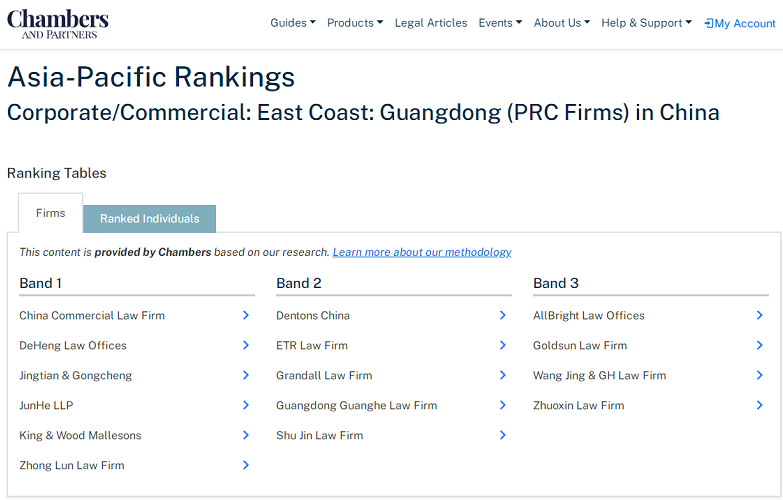Select Wang Jing & GH Law Firm

(599, 376)
